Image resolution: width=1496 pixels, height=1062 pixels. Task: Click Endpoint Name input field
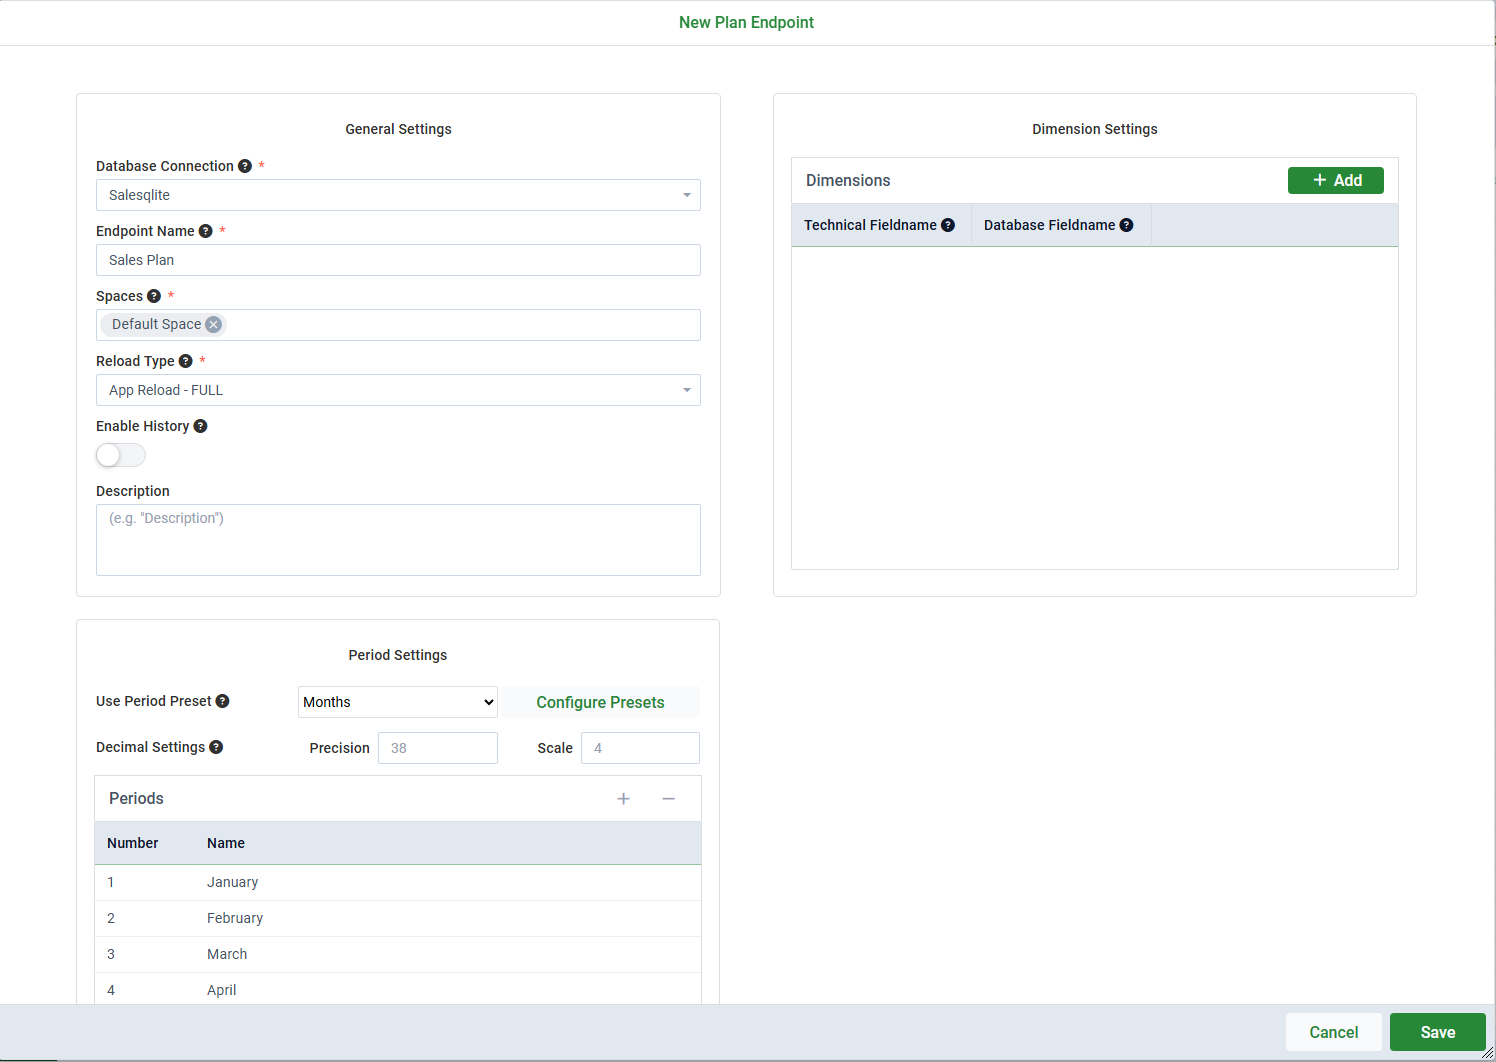tap(398, 260)
